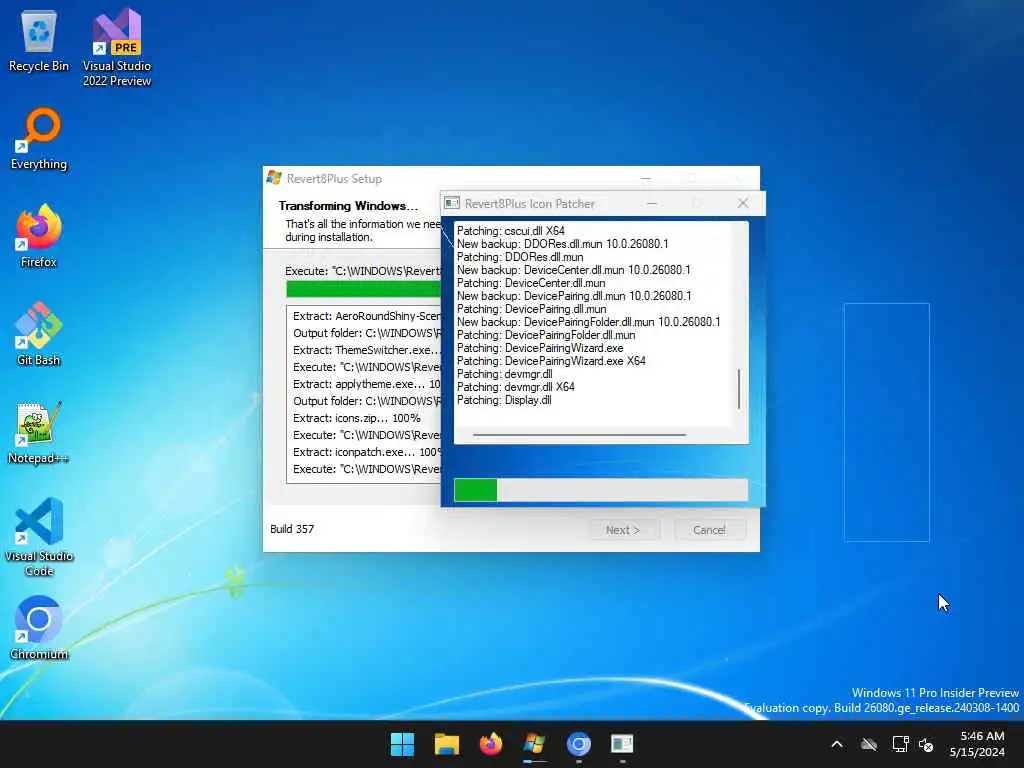This screenshot has height=768, width=1024.
Task: Click the 'Transforming Windows...' heading
Action: click(x=348, y=206)
